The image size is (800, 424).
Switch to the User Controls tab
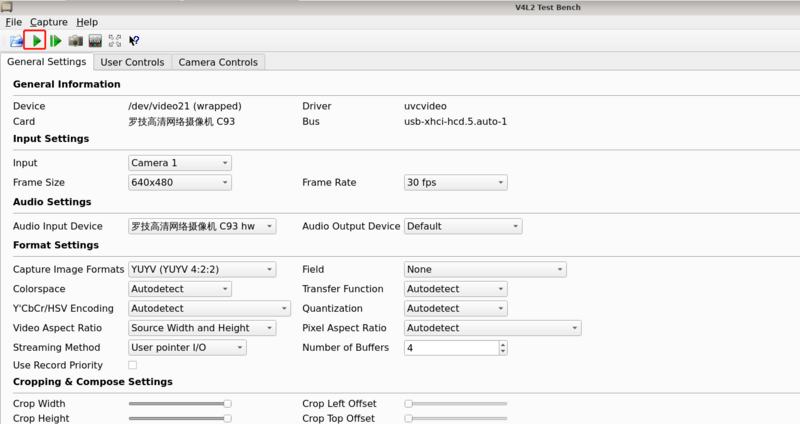[132, 62]
